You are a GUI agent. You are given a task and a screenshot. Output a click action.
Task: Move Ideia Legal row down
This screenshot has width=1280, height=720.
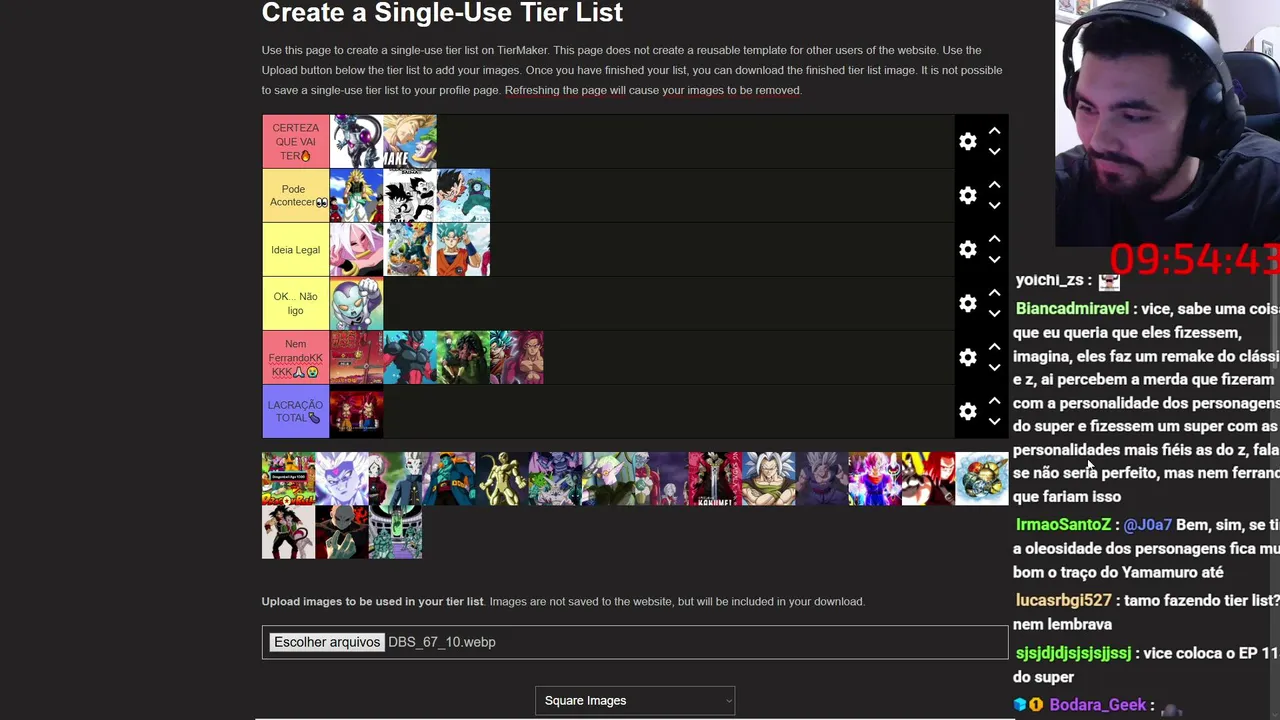994,260
